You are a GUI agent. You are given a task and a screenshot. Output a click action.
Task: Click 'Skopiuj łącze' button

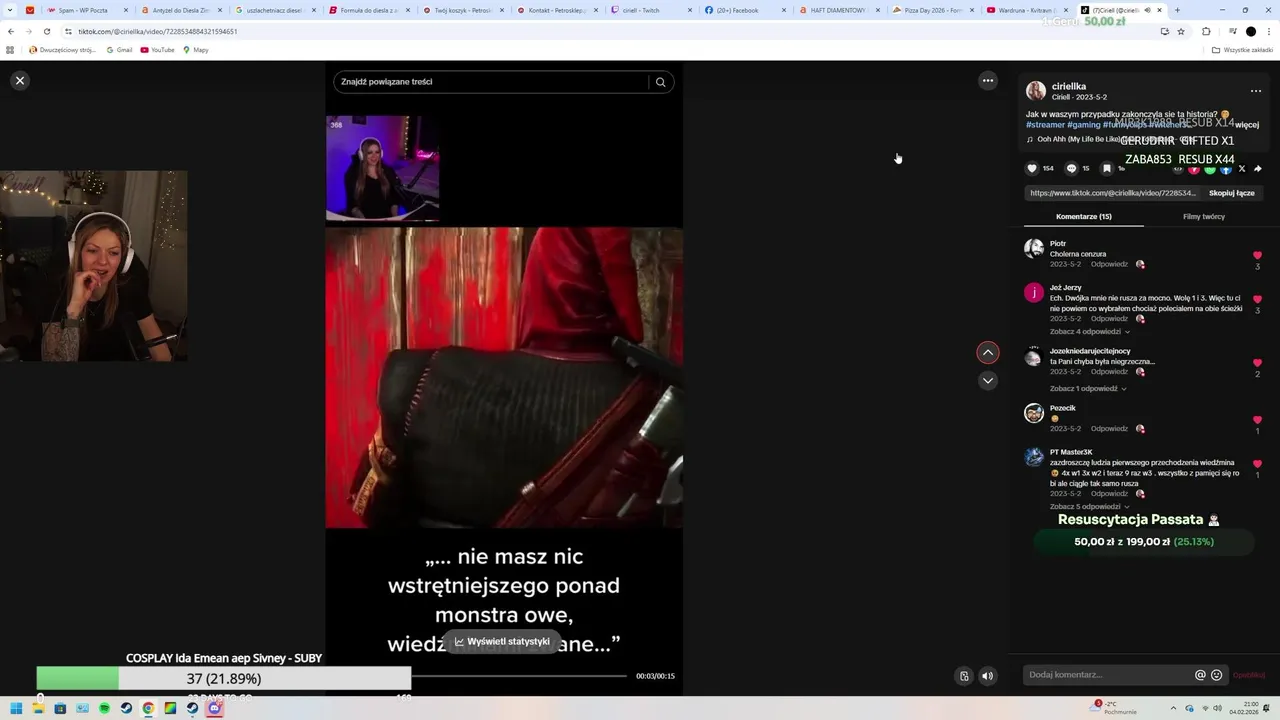(x=1231, y=193)
